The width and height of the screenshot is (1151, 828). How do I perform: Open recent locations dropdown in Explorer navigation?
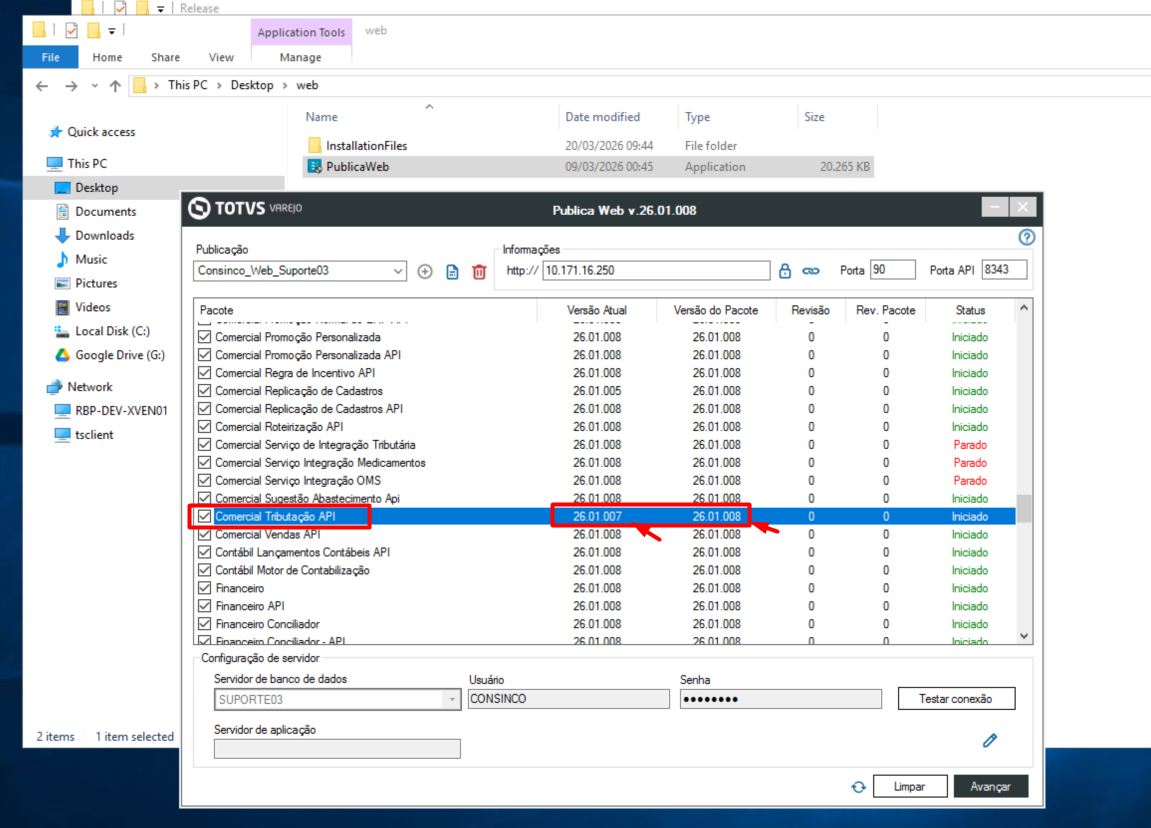[x=95, y=86]
